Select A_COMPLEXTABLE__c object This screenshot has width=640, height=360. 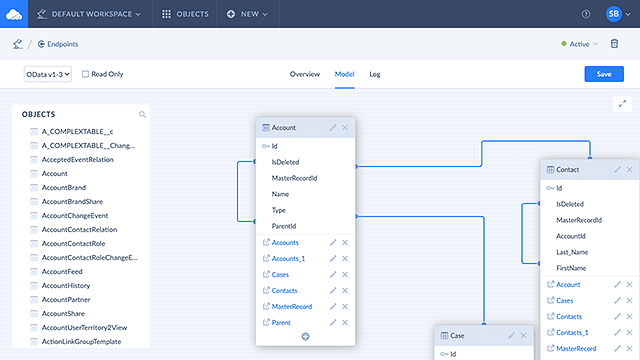point(77,131)
